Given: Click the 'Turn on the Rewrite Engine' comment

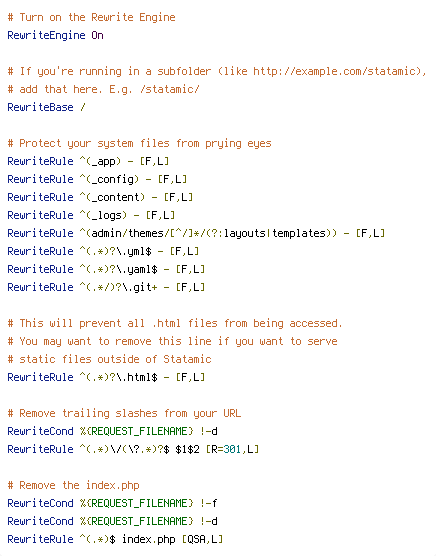Looking at the screenshot, I should pos(91,17).
